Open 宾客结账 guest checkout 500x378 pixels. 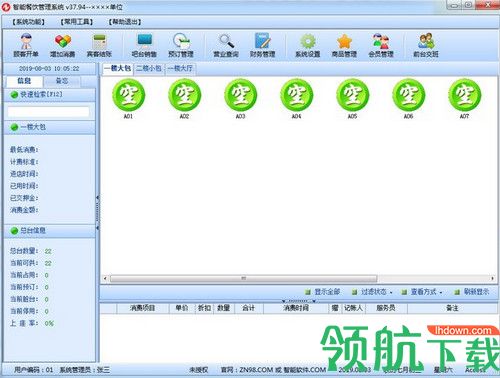99,45
